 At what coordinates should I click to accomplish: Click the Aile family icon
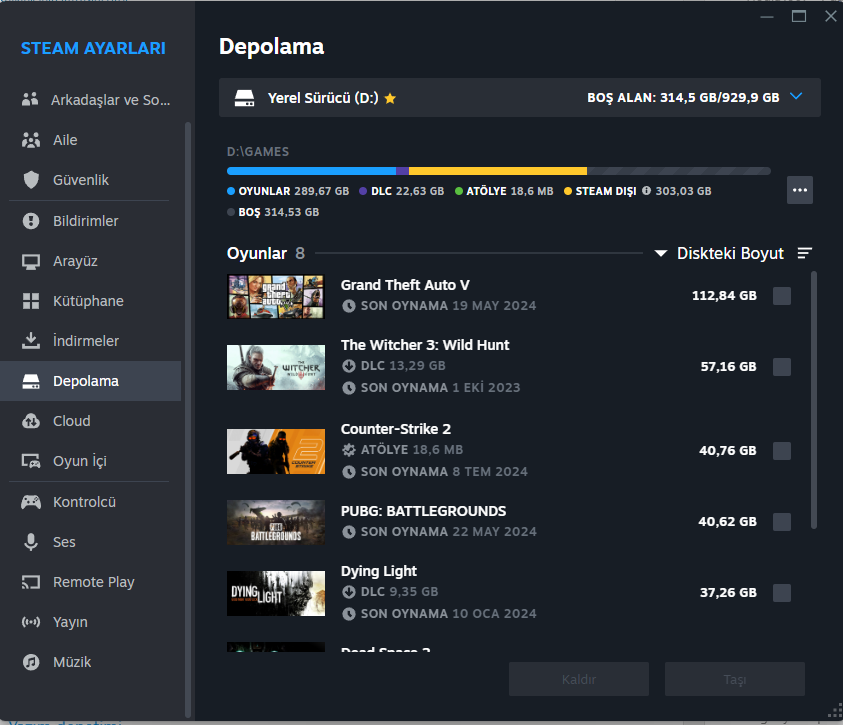31,140
